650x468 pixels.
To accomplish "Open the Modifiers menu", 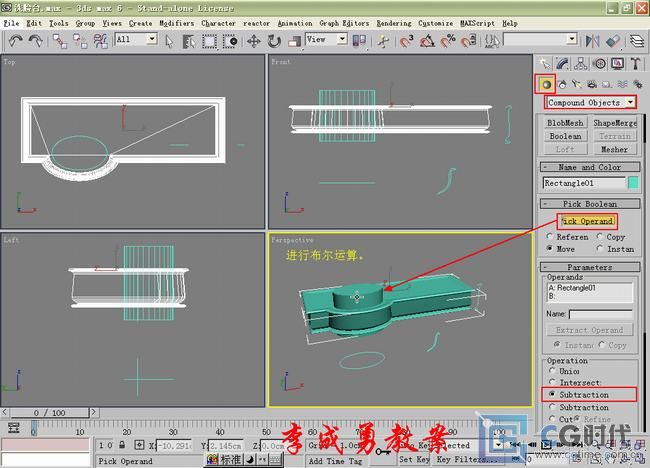I will pyautogui.click(x=176, y=23).
